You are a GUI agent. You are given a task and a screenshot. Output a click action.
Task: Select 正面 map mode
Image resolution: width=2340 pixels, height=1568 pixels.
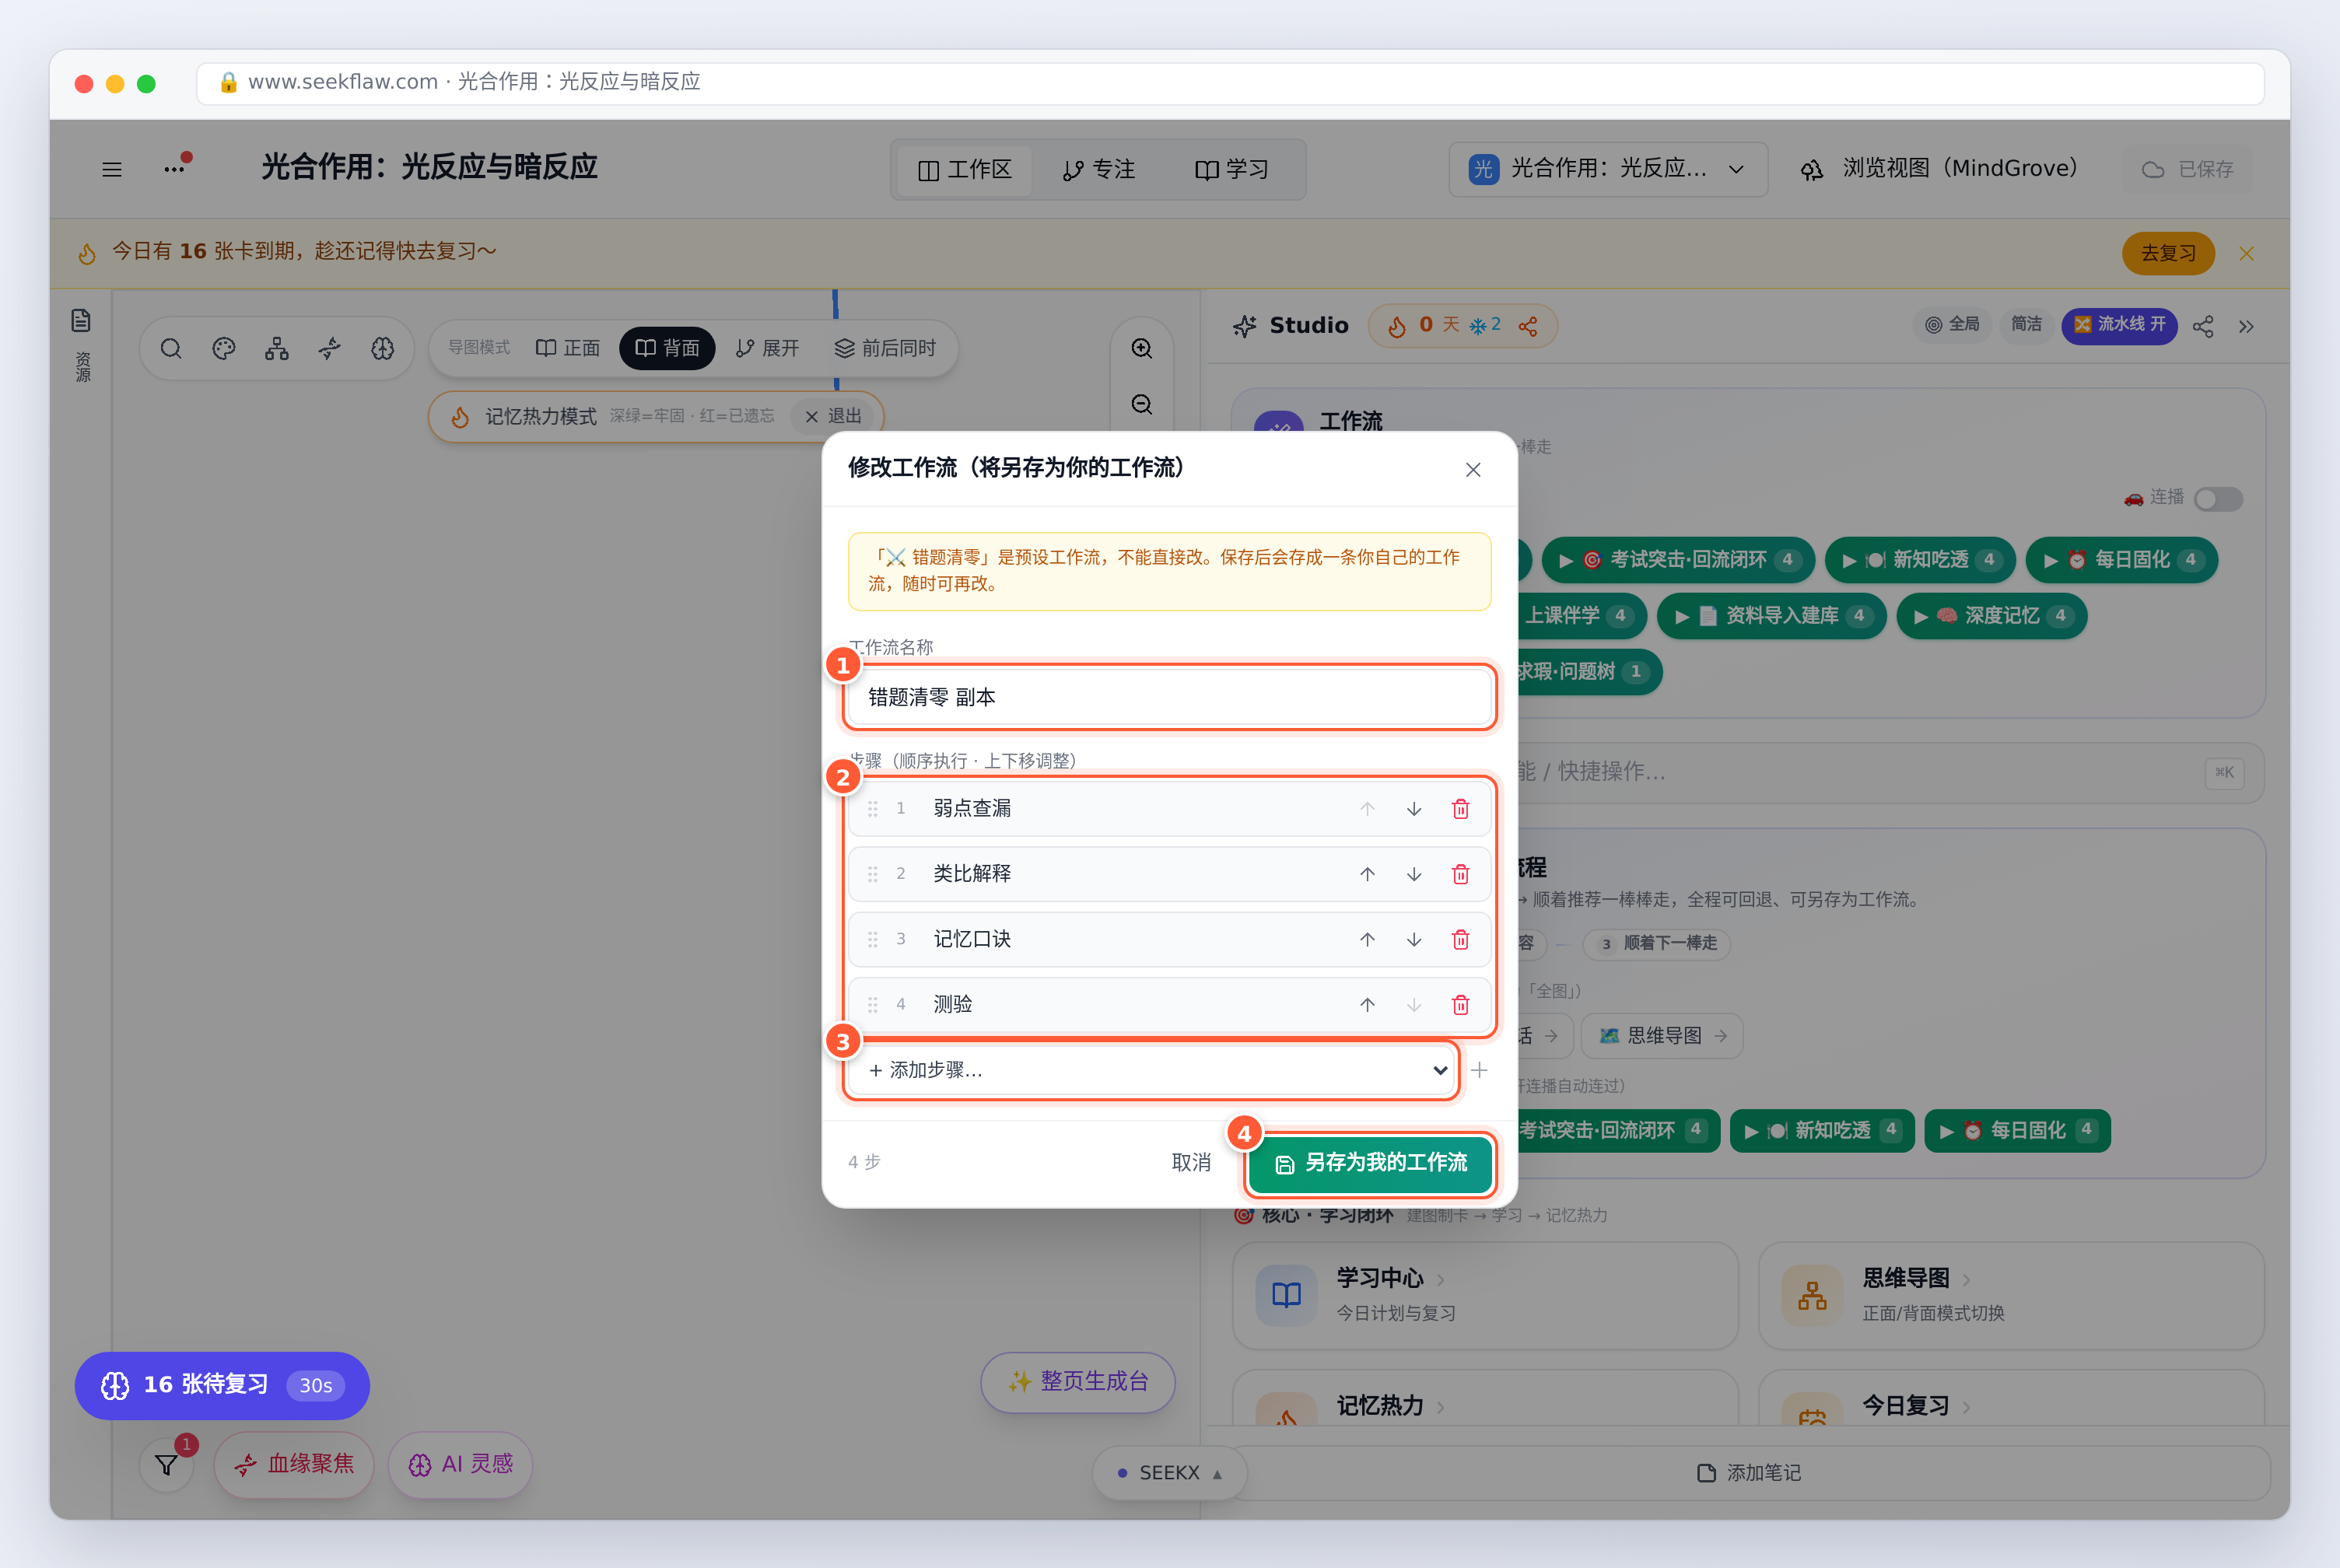[568, 348]
